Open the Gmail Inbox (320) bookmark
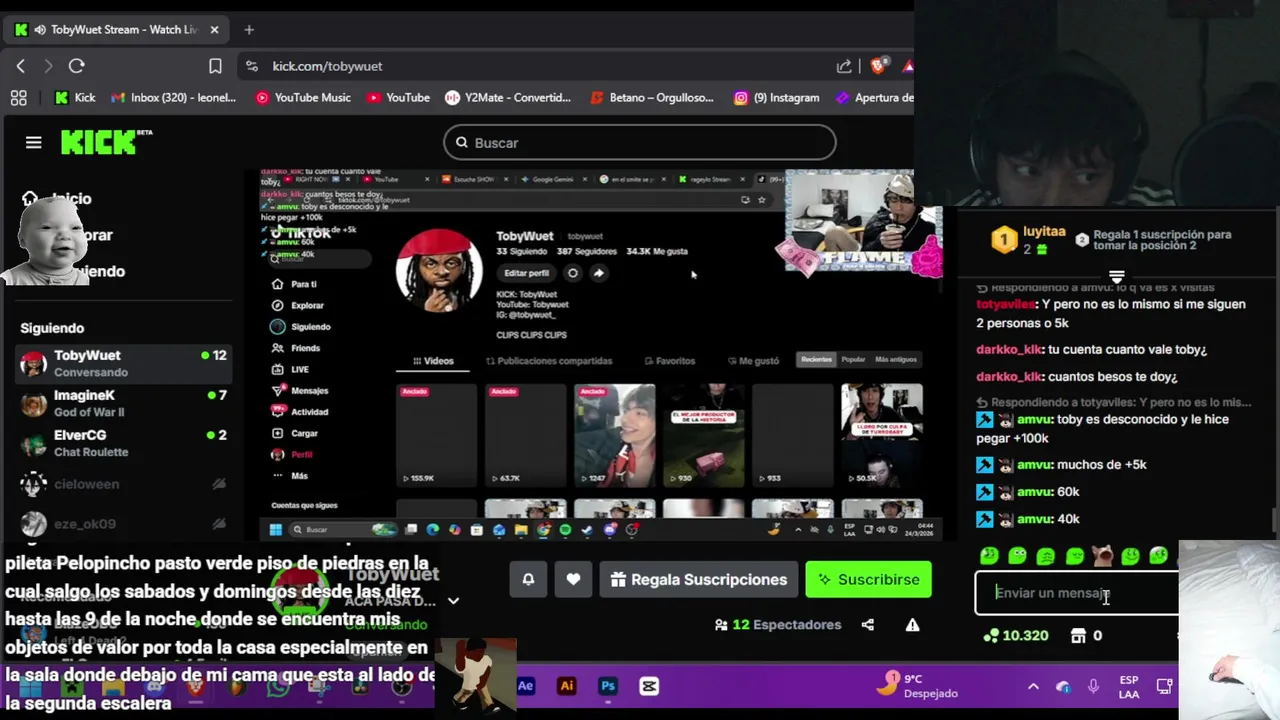1280x720 pixels. click(x=173, y=98)
